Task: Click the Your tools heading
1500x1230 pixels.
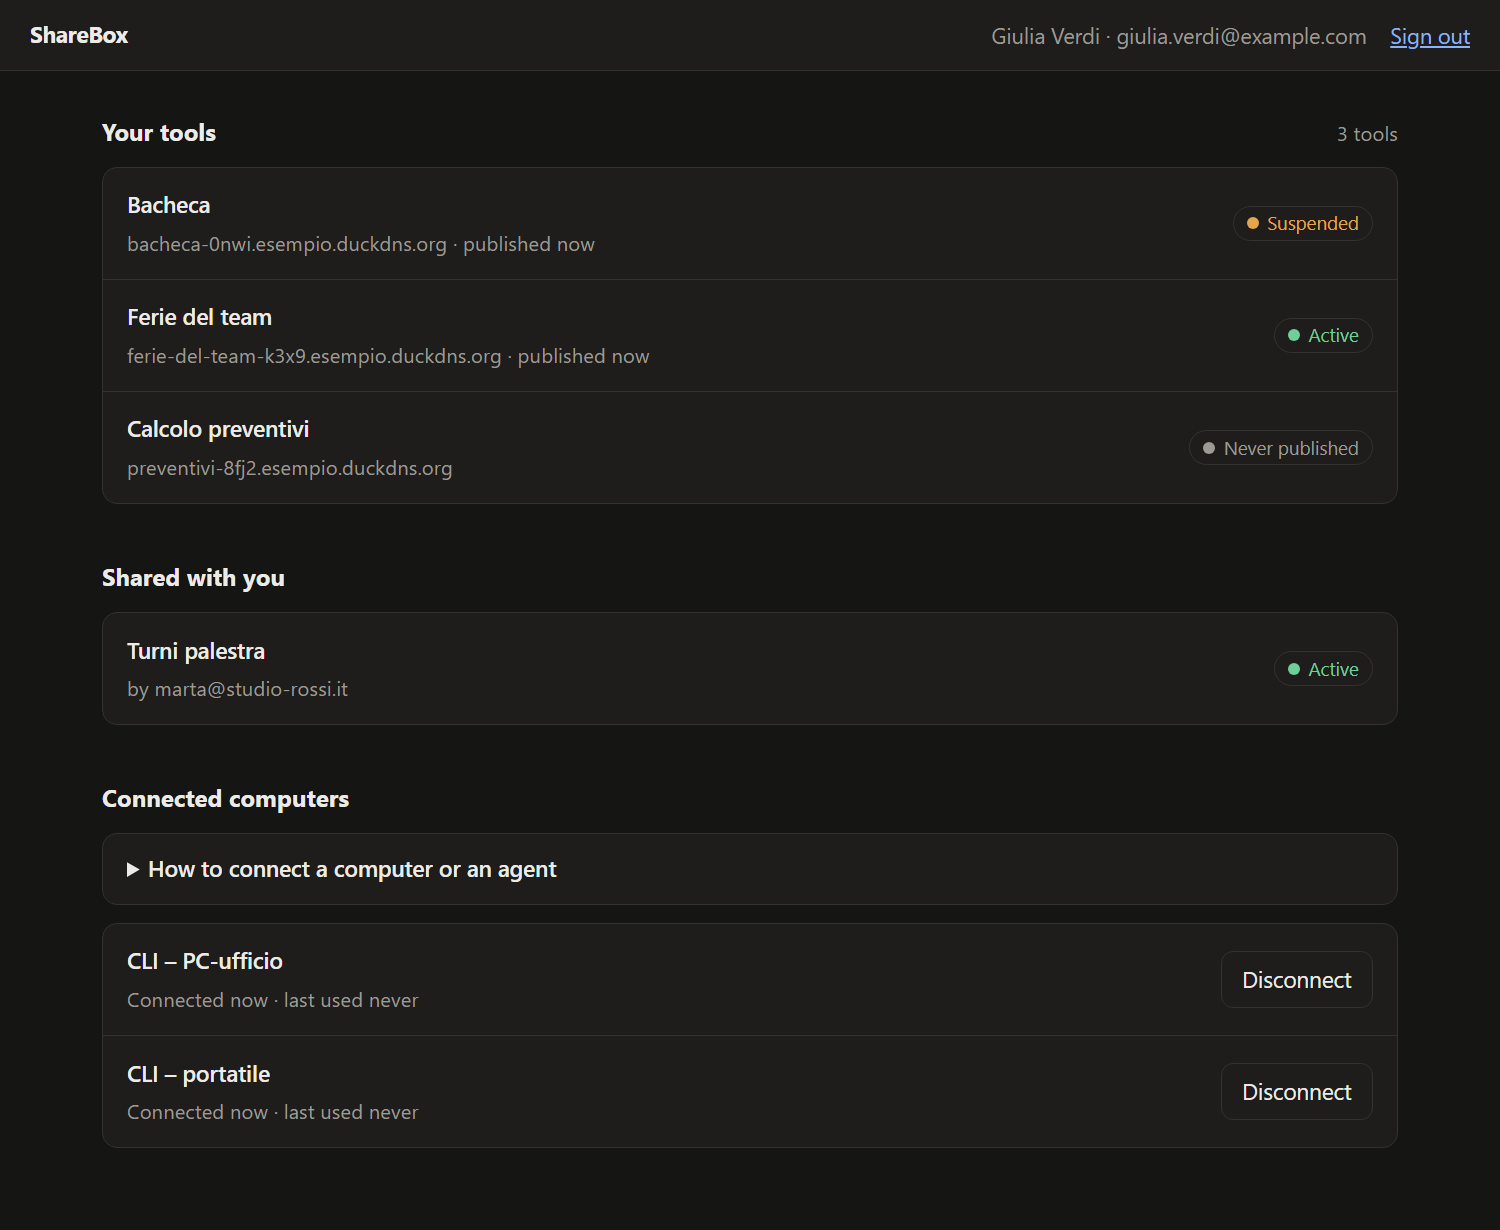Action: [x=159, y=133]
